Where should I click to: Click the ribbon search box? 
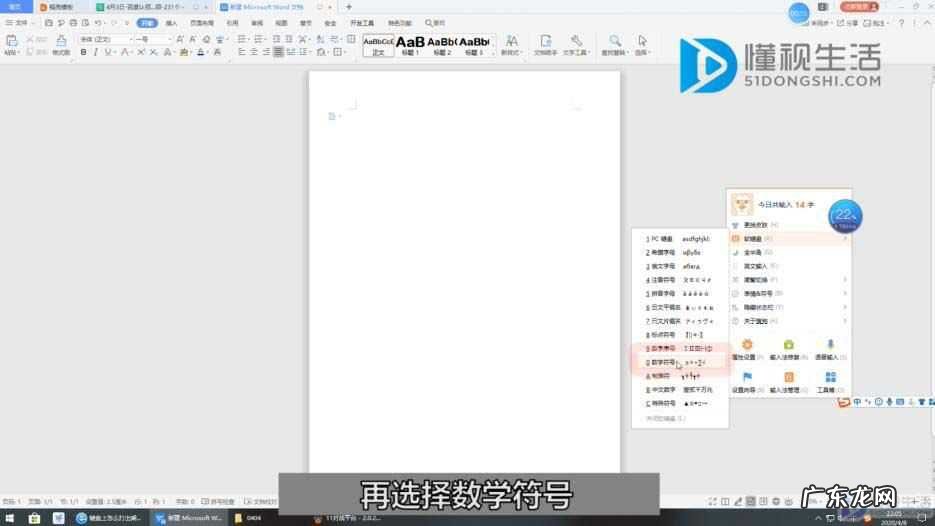[x=435, y=23]
